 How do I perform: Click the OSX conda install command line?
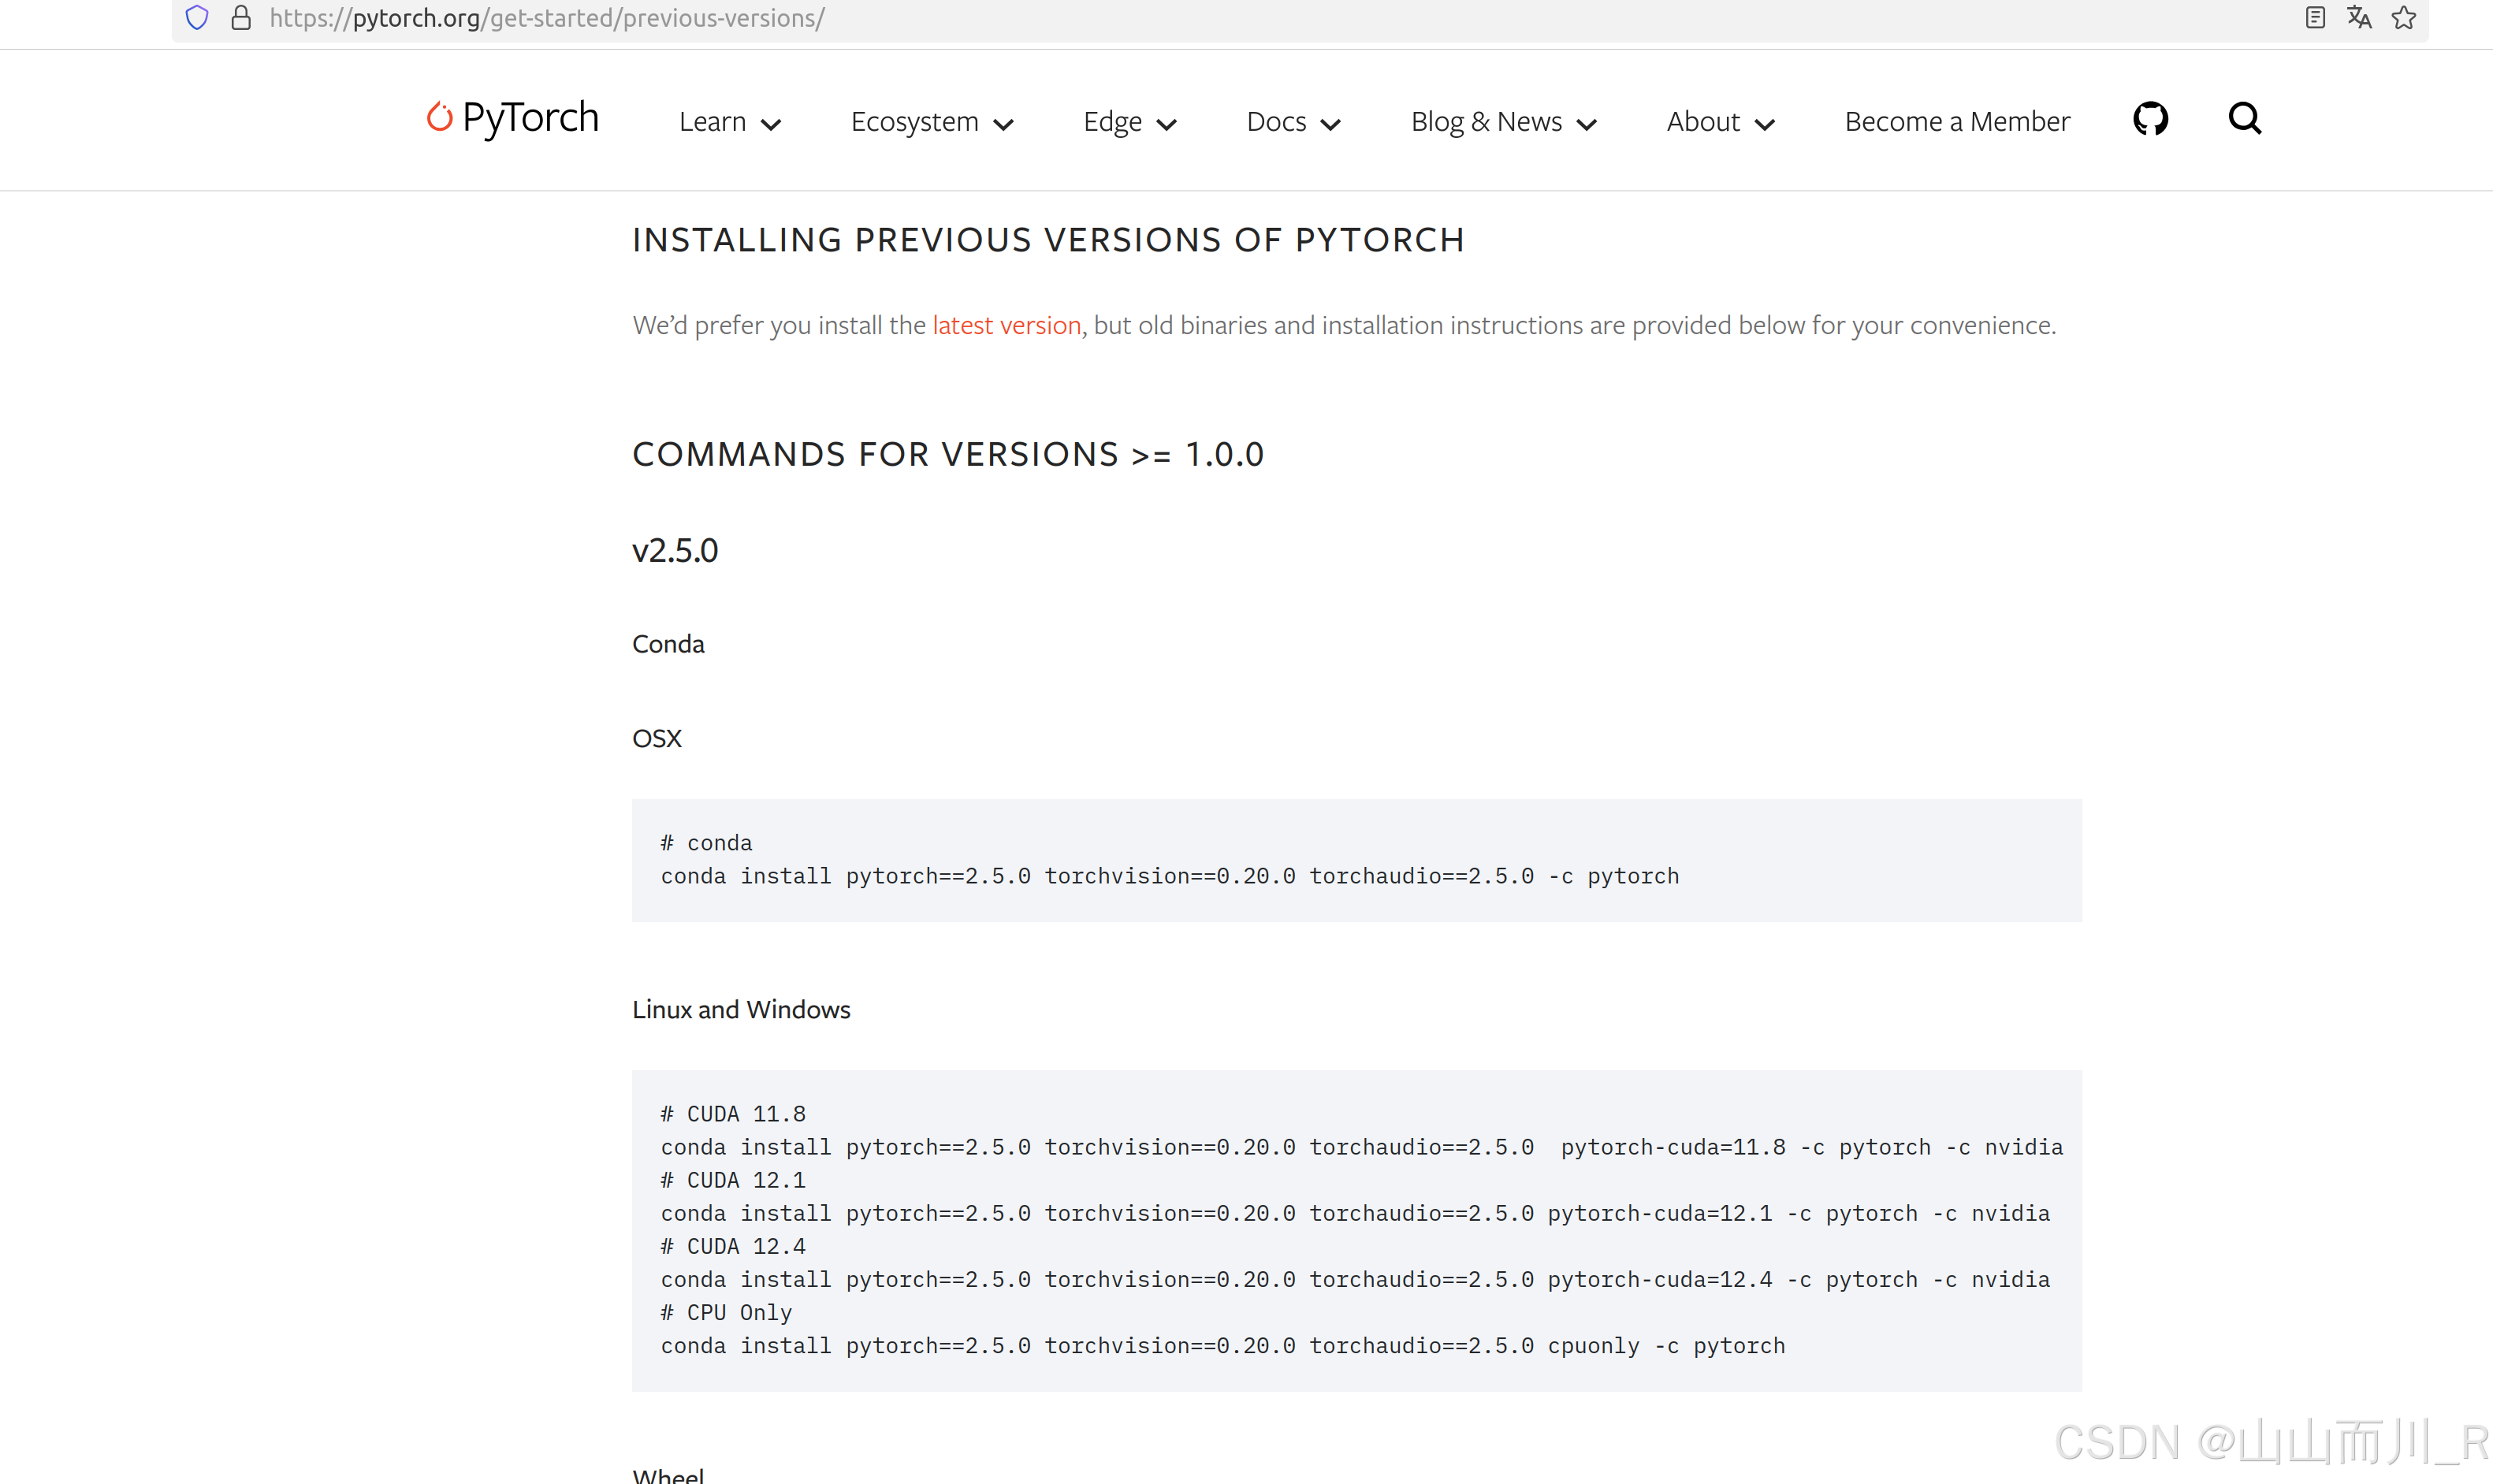point(1170,876)
